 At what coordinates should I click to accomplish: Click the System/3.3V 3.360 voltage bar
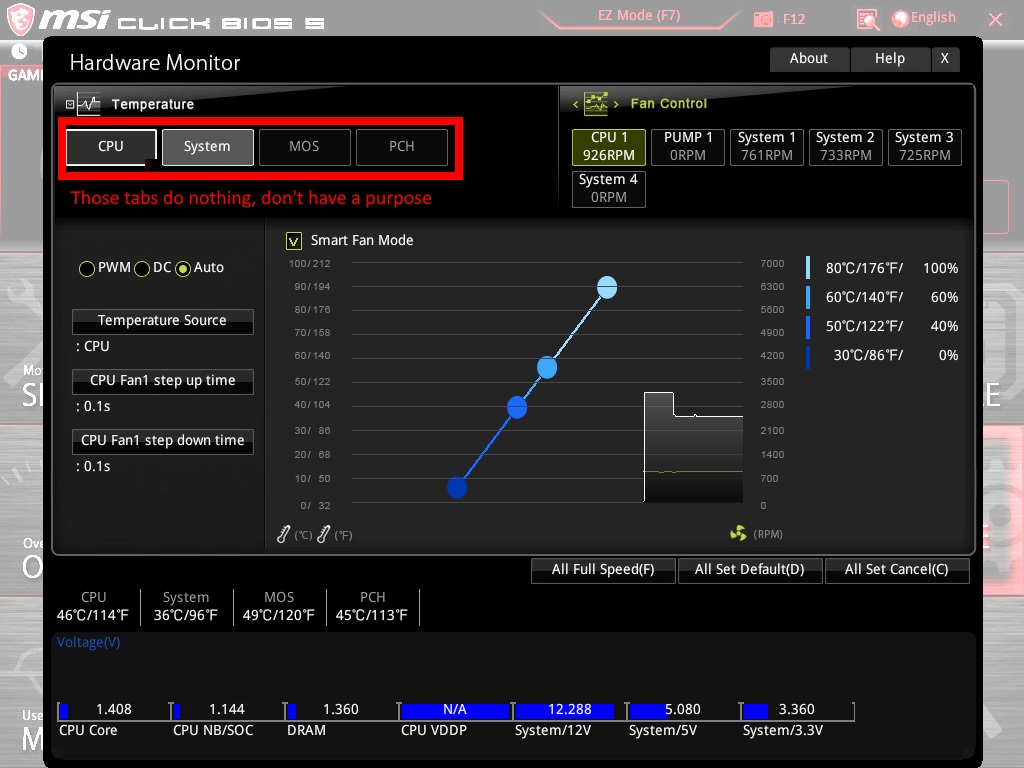pos(797,711)
